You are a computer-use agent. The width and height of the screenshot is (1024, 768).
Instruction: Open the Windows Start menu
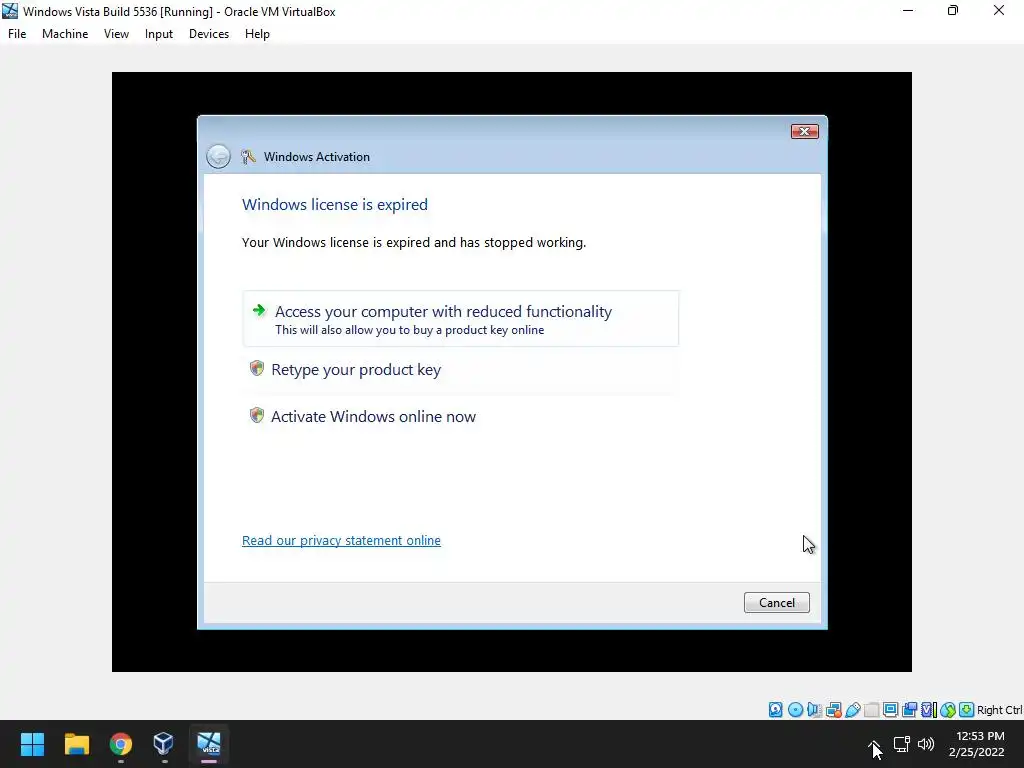tap(32, 744)
